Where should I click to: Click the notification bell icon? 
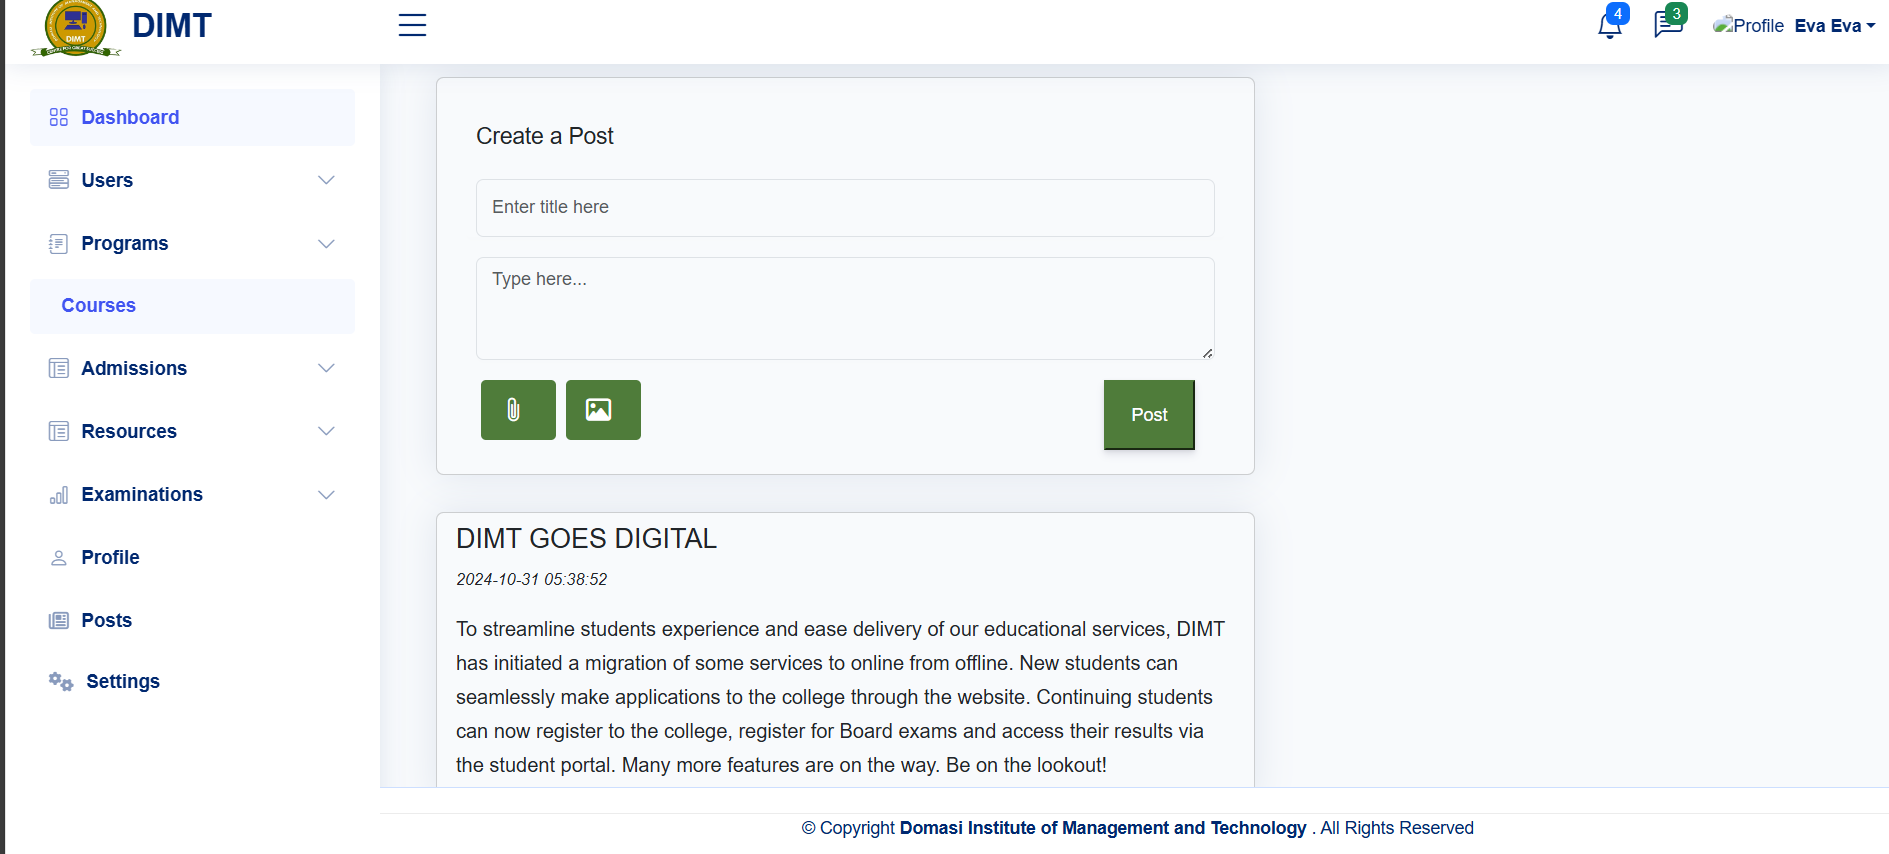pyautogui.click(x=1609, y=26)
